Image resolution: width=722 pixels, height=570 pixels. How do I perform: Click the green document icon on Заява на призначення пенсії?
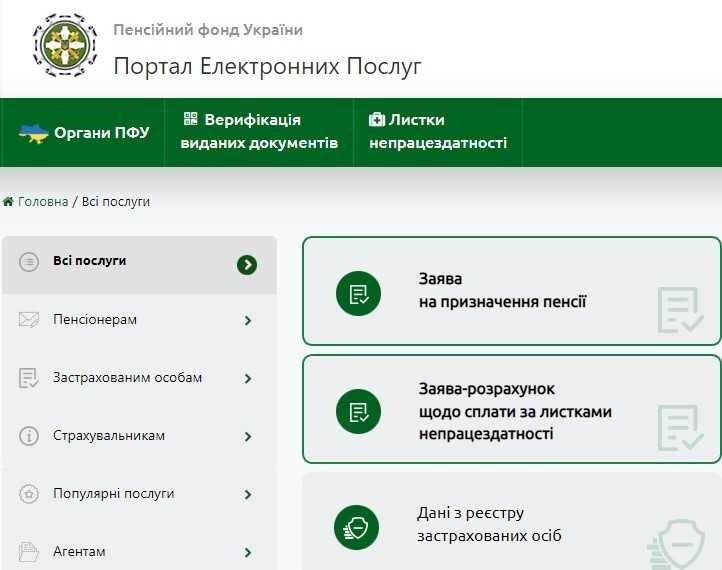click(358, 293)
